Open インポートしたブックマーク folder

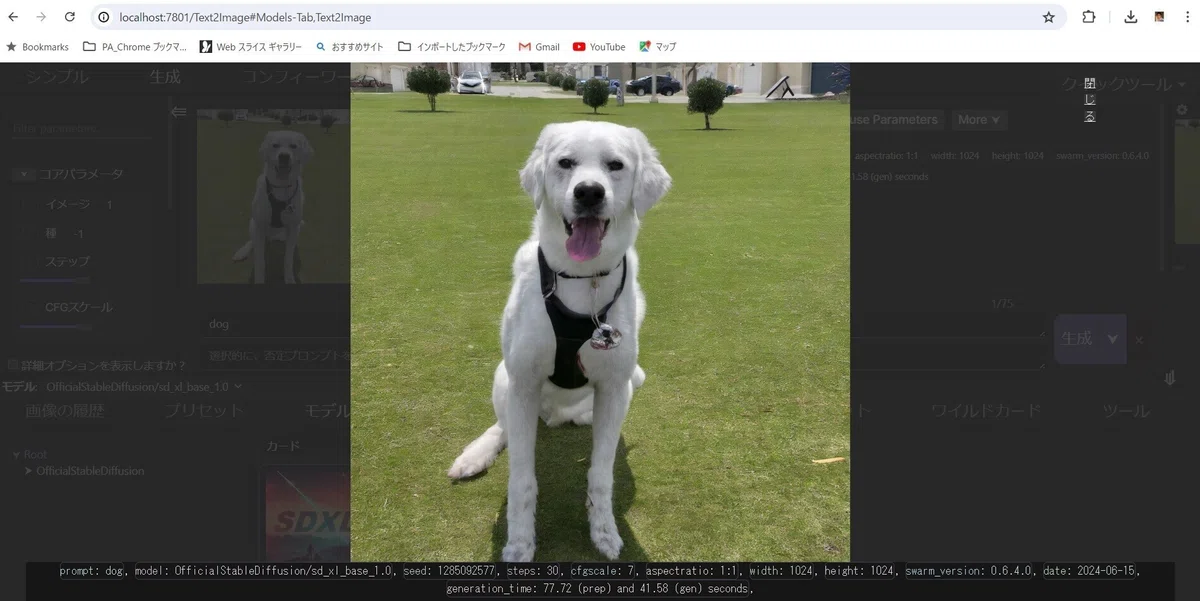452,47
